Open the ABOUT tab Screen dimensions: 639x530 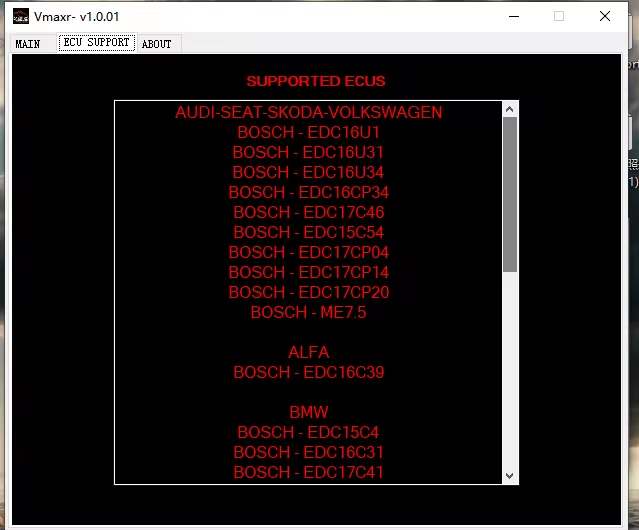coord(156,44)
